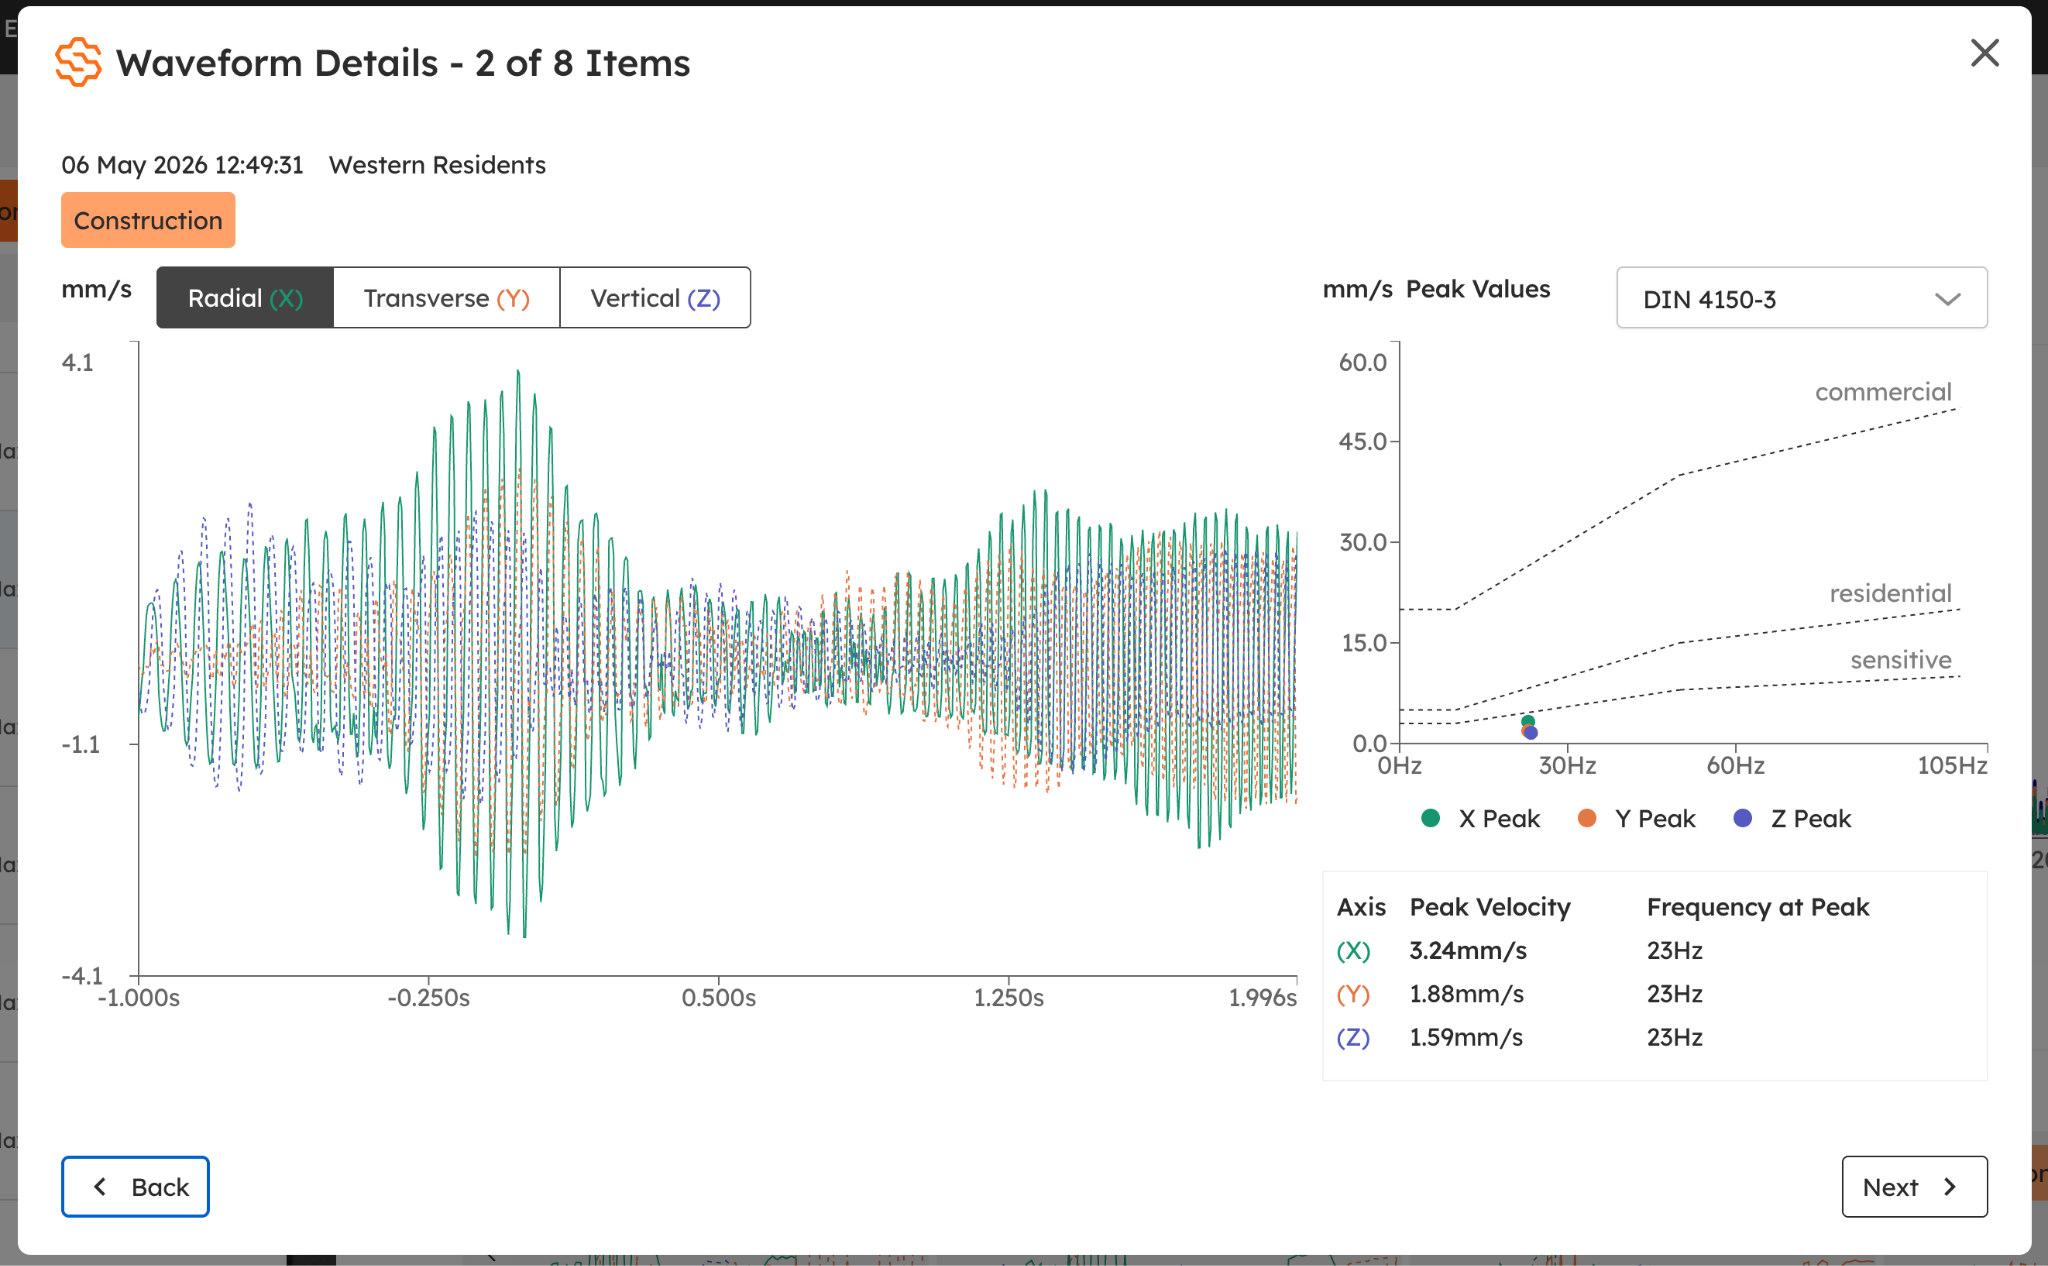Viewport: 2048px width, 1266px height.
Task: Close the Waveform Details dialog
Action: pyautogui.click(x=1984, y=53)
